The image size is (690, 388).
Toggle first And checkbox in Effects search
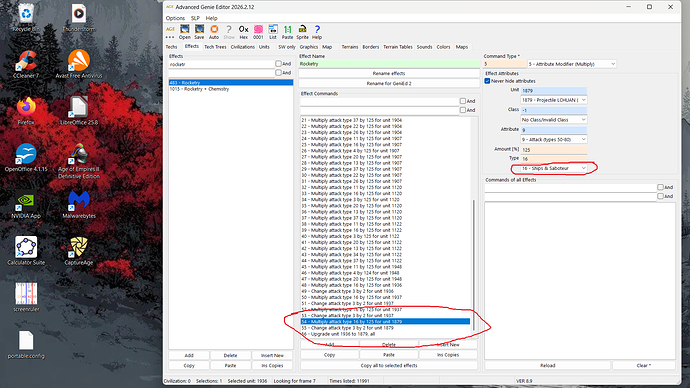tap(278, 64)
